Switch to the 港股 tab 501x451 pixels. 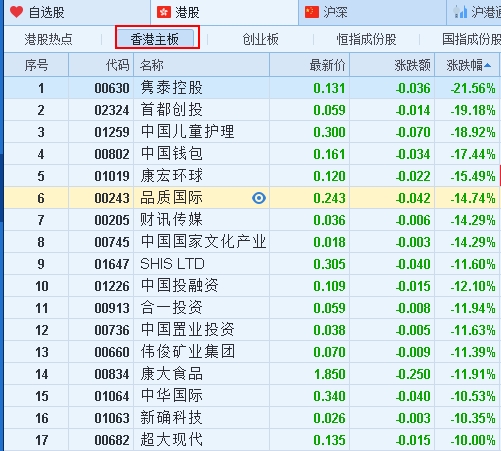(224, 12)
